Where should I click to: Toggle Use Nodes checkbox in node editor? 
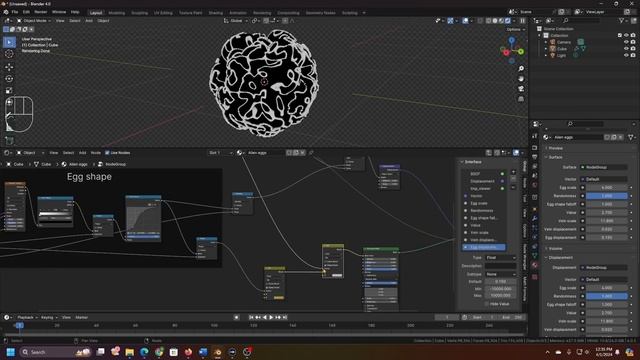(x=107, y=153)
